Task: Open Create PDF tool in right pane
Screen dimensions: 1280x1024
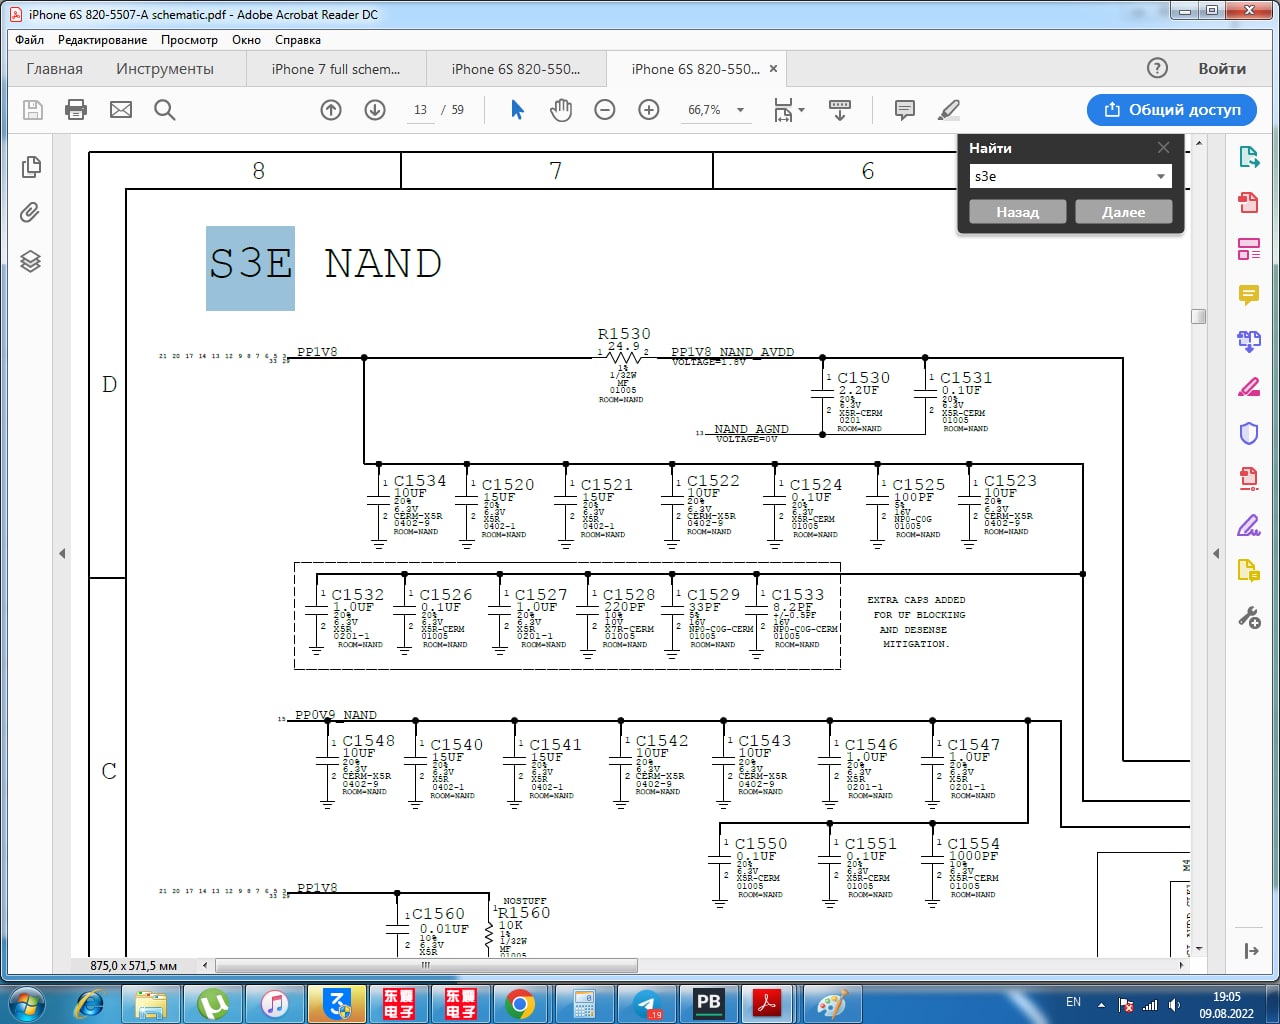Action: [x=1249, y=203]
